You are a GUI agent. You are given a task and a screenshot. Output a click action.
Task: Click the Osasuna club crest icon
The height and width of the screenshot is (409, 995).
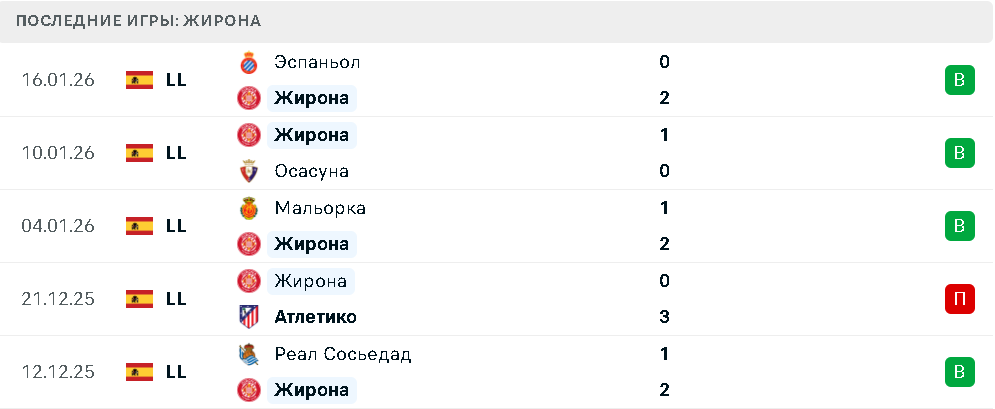[x=248, y=171]
